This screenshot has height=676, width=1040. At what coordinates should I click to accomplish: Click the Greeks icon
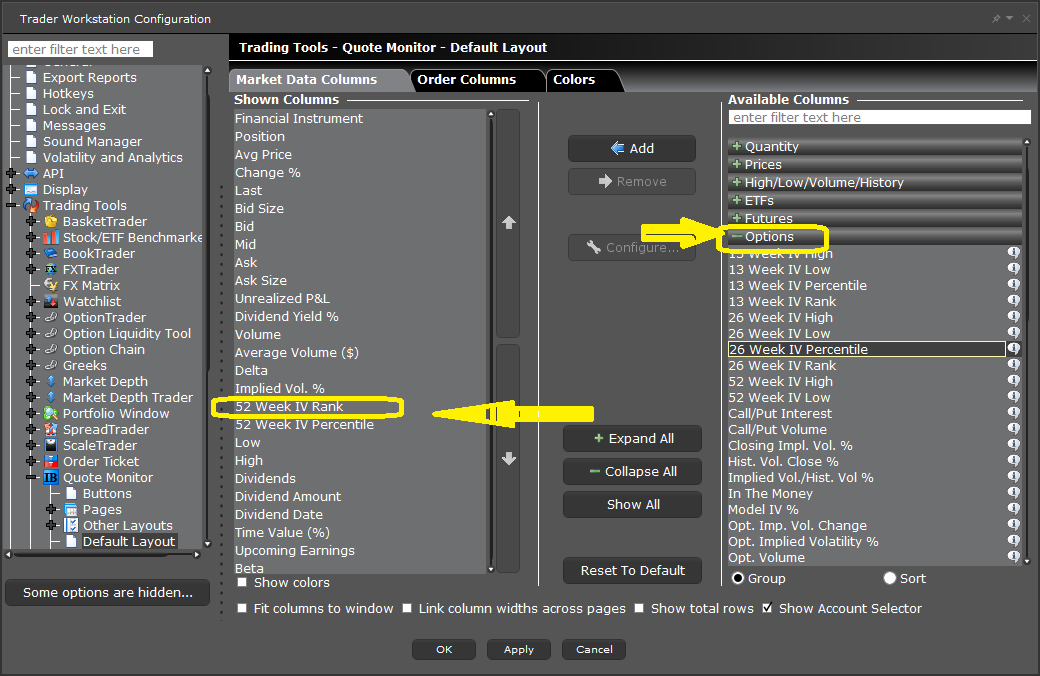[x=51, y=366]
